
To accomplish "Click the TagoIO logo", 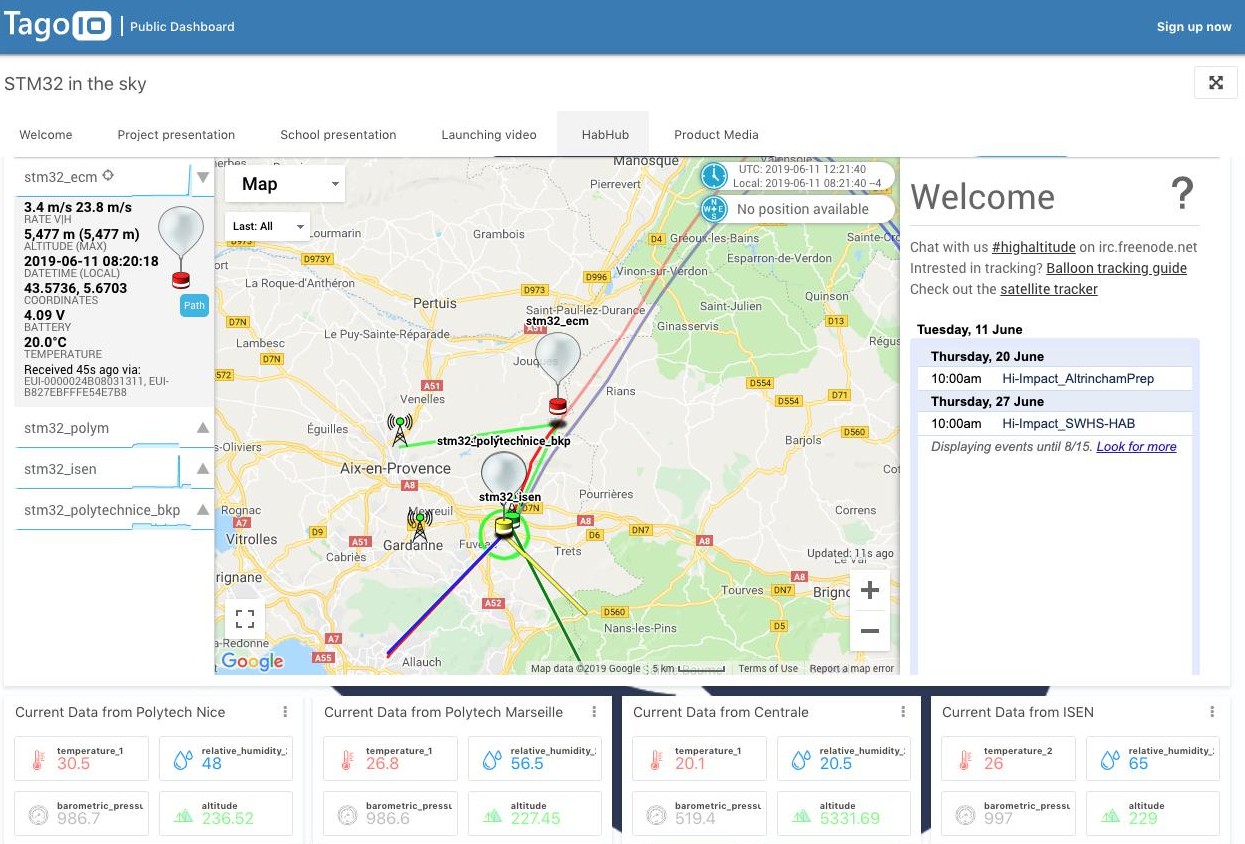I will tap(57, 25).
